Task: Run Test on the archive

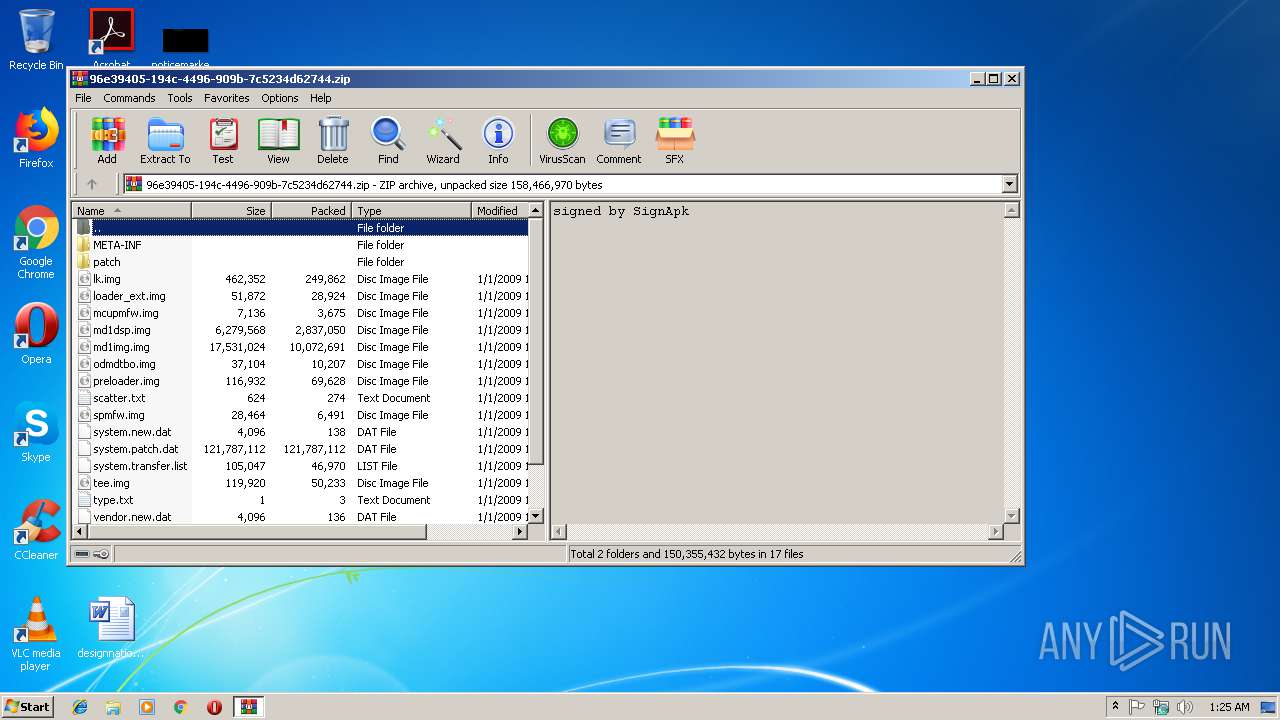Action: pos(223,140)
